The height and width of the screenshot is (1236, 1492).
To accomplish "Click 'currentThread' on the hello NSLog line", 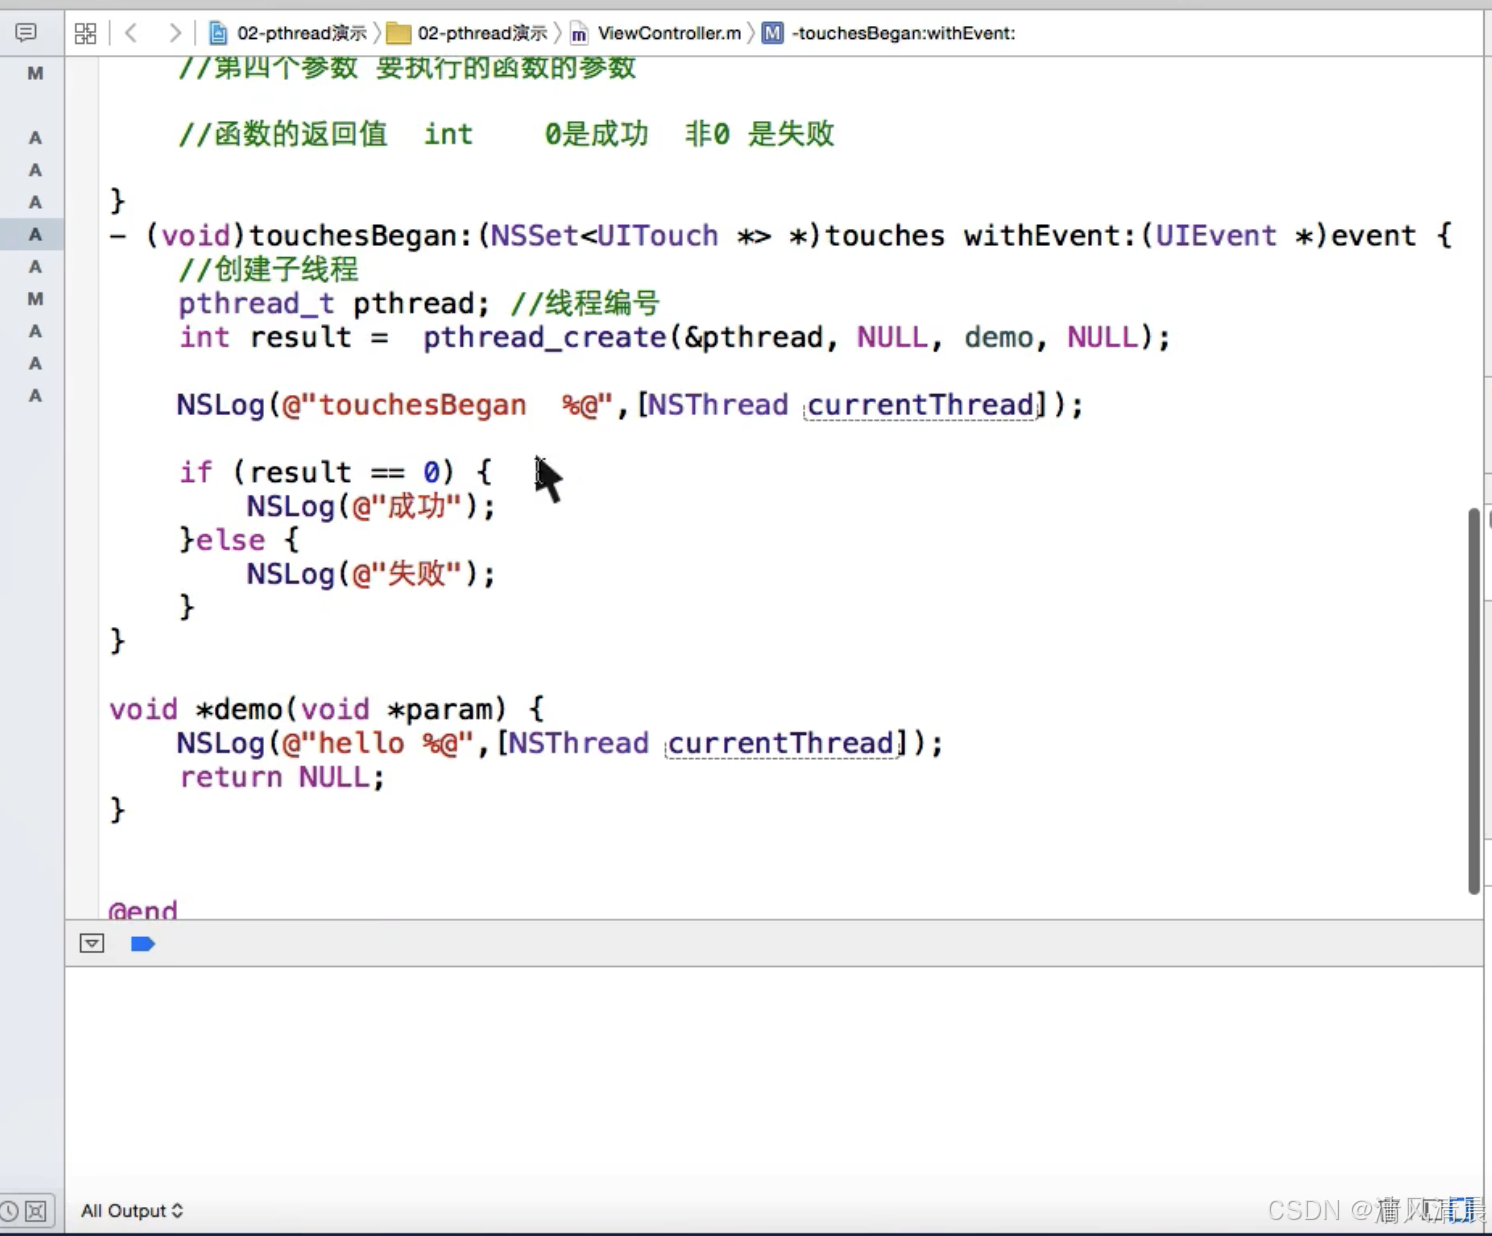I will tap(781, 744).
